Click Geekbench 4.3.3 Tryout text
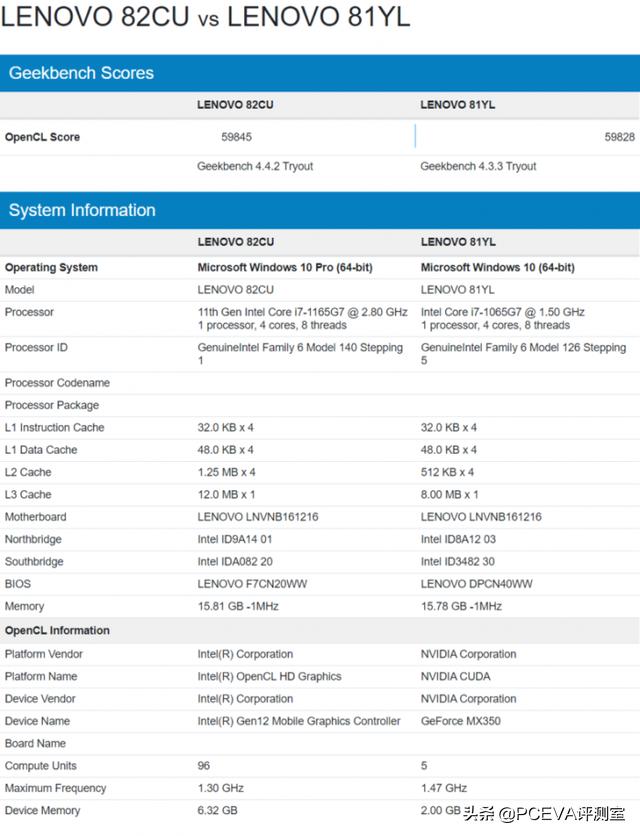Viewport: 640px width, 836px height. click(x=478, y=166)
